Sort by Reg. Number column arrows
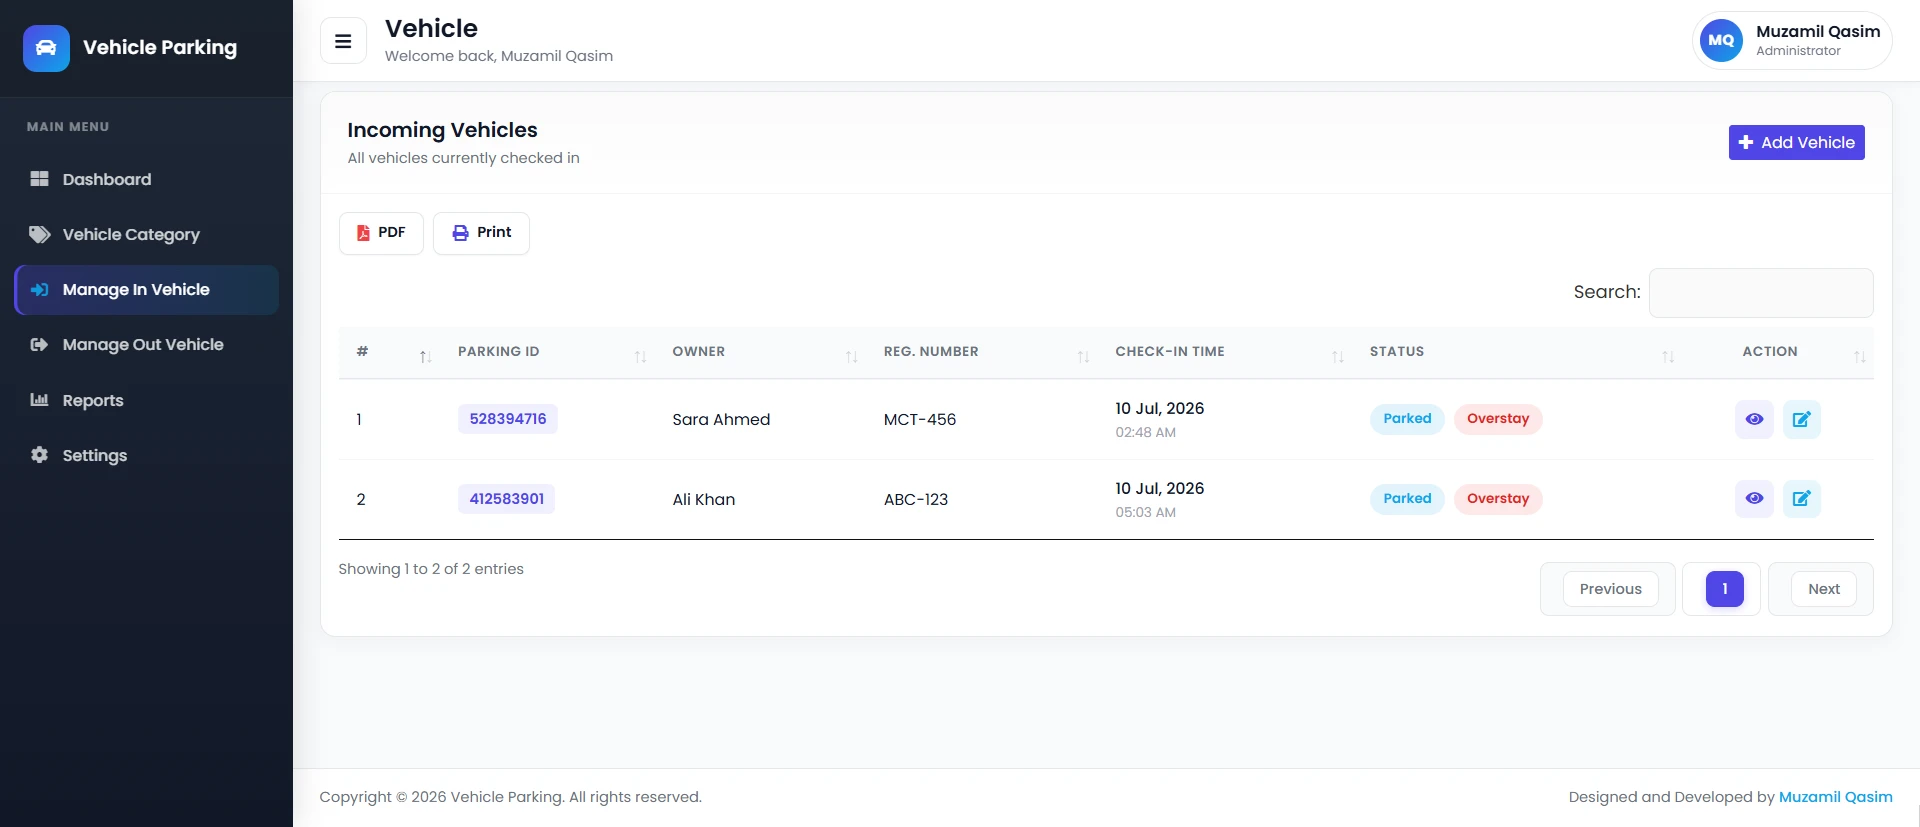 [1083, 356]
